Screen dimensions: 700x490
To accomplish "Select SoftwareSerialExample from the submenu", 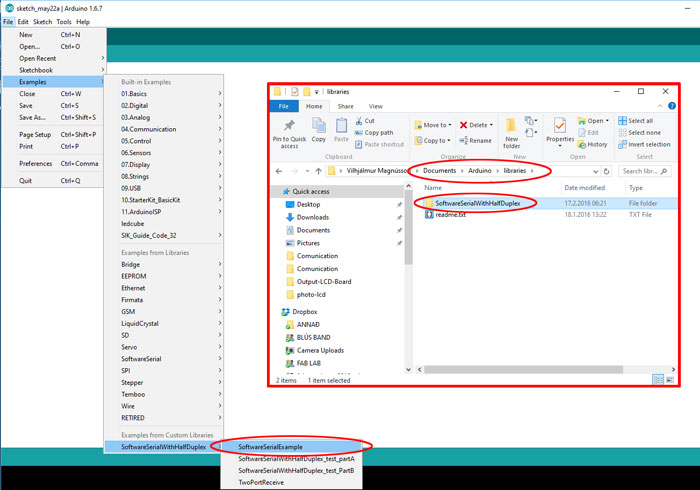I will (x=292, y=447).
